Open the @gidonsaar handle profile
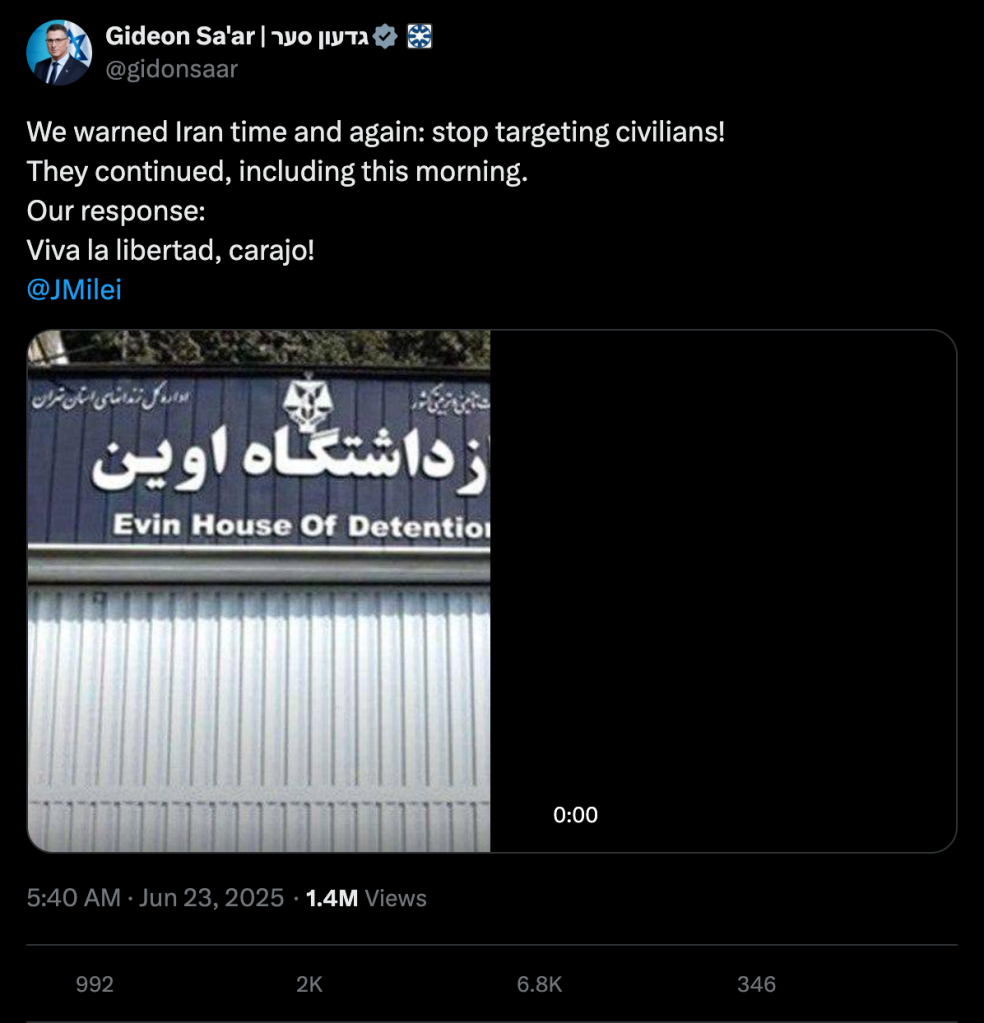This screenshot has height=1023, width=984. [x=171, y=69]
